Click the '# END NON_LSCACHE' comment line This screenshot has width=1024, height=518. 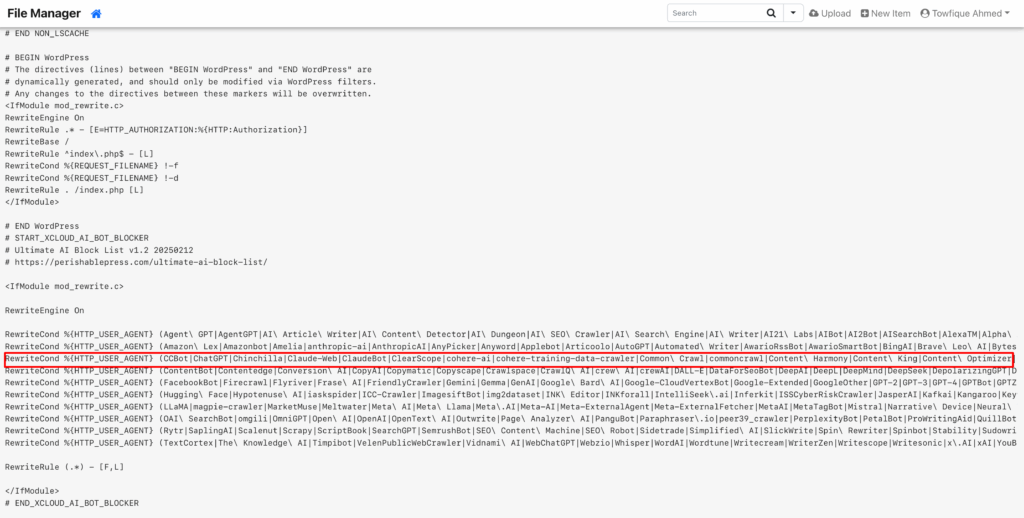pyautogui.click(x=47, y=33)
